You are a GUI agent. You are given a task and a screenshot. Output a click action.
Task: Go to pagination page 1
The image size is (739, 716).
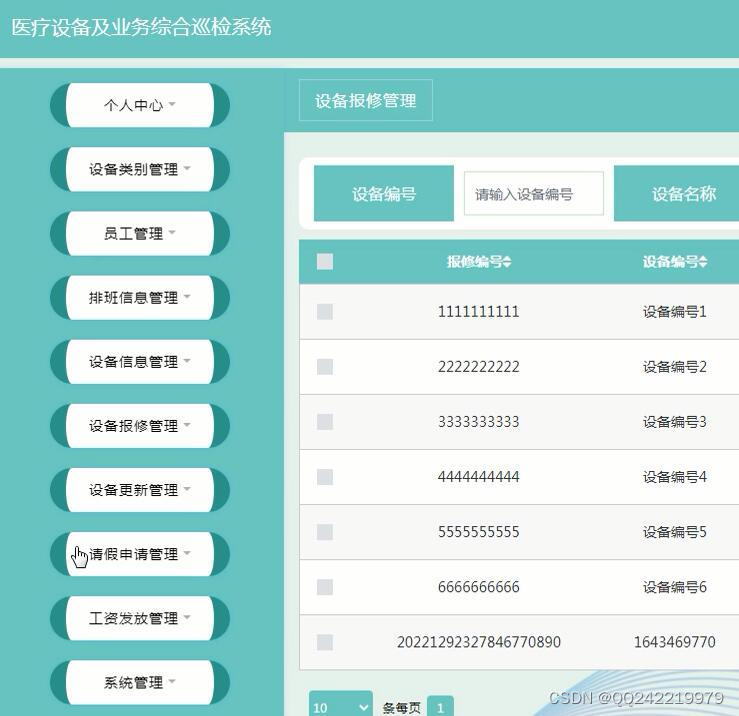click(440, 707)
